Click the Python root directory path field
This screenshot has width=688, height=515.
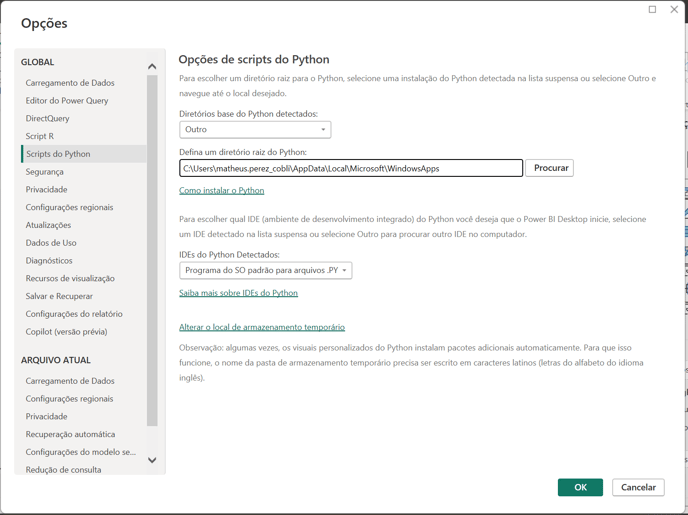click(351, 168)
